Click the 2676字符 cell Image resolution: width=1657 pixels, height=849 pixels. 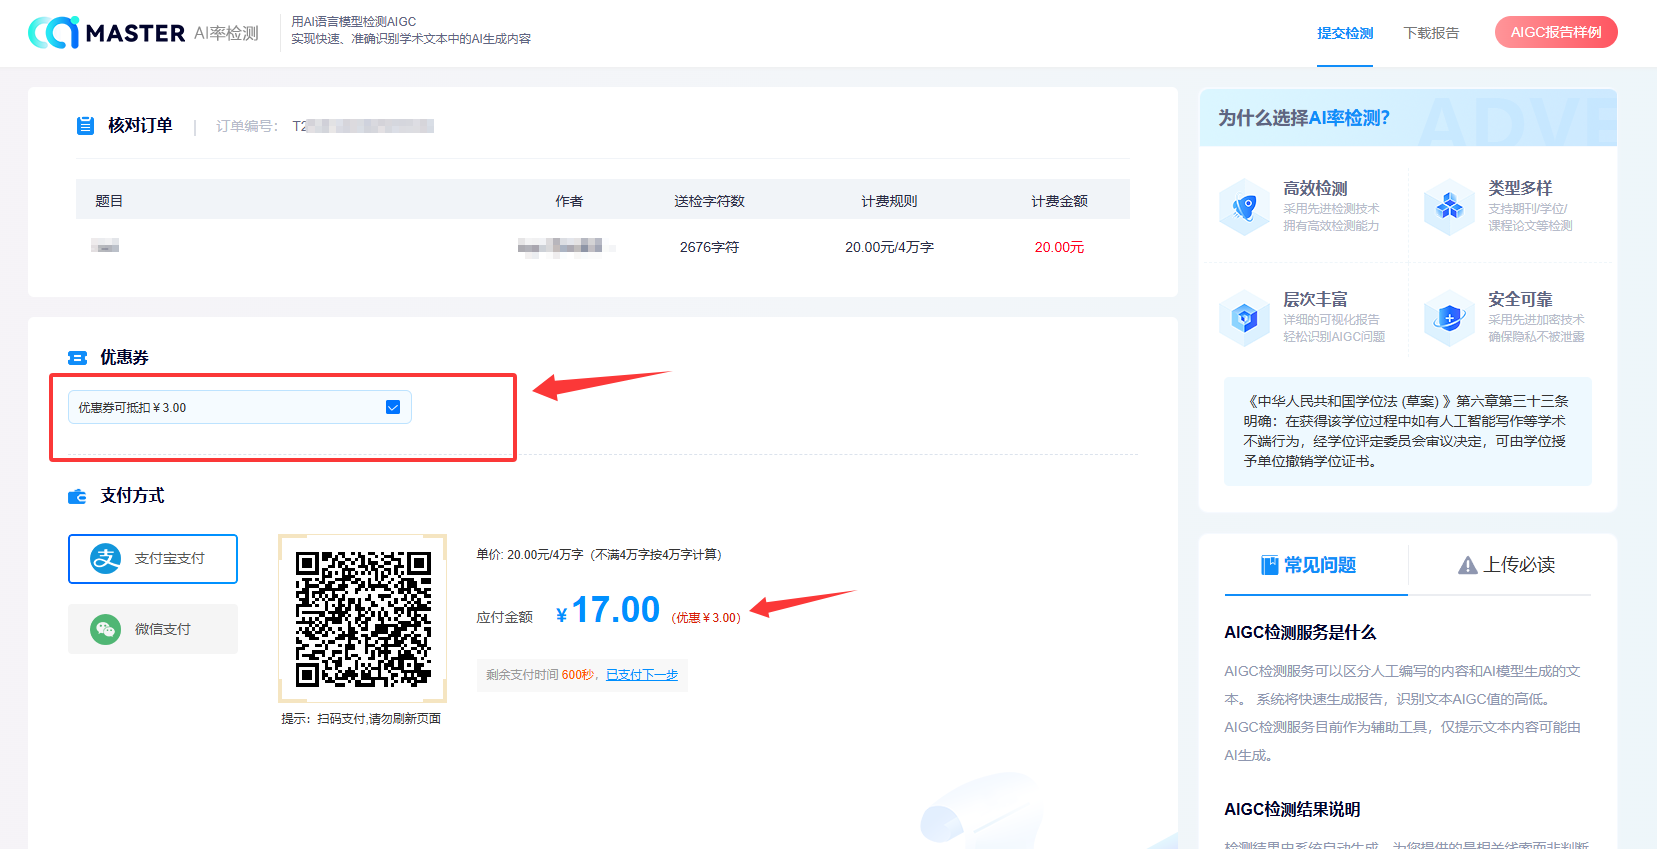click(x=709, y=247)
